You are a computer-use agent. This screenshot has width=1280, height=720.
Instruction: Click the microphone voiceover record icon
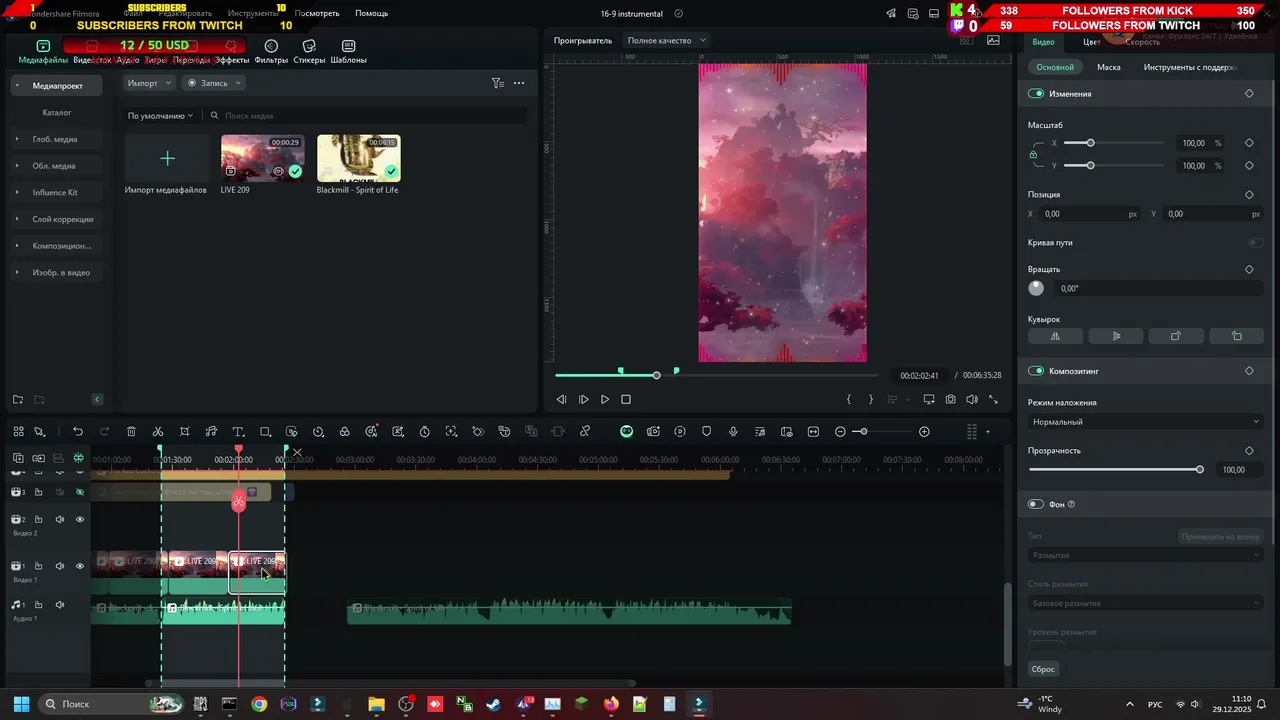pyautogui.click(x=733, y=432)
